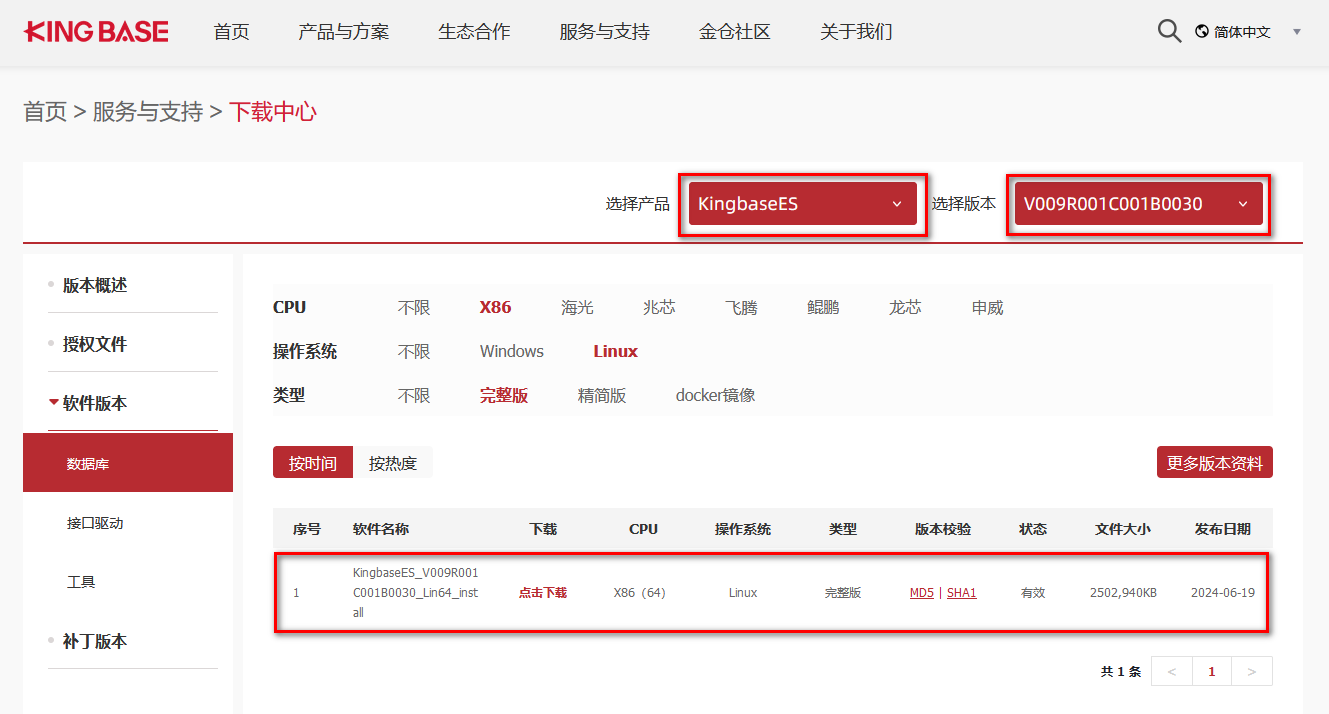Click the KingbaseES_V009R001C001B0030_Lin64_install file name
This screenshot has width=1329, height=714.
(x=415, y=593)
